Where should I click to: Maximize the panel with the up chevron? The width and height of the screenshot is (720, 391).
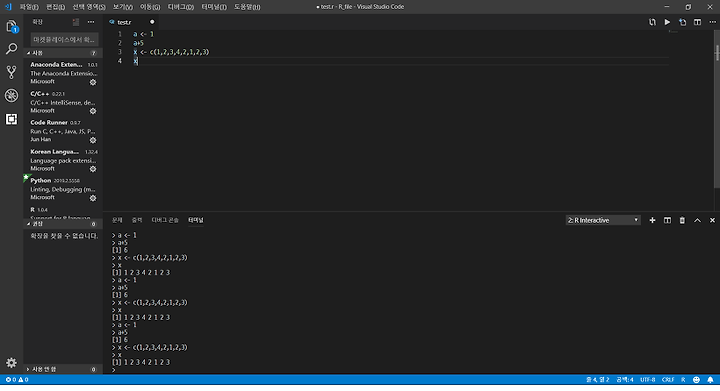click(698, 220)
